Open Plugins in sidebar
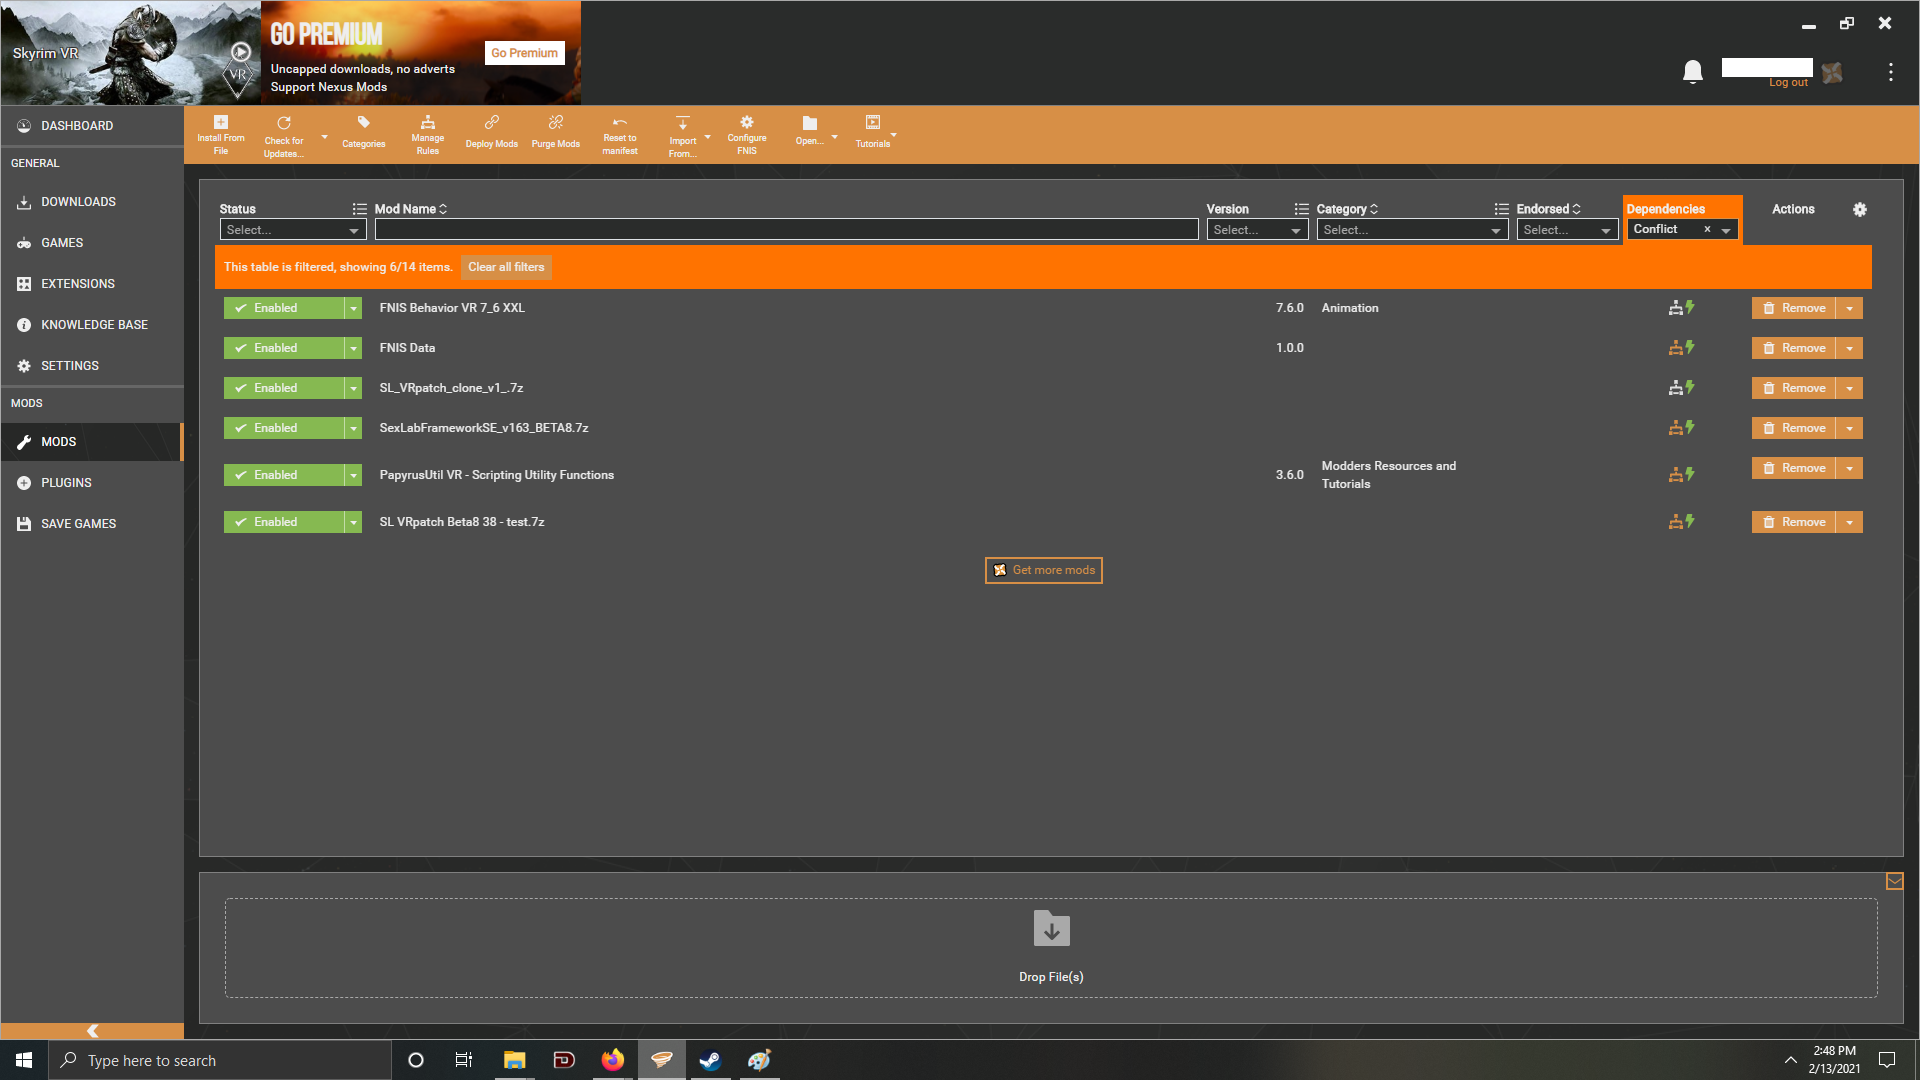 tap(92, 483)
